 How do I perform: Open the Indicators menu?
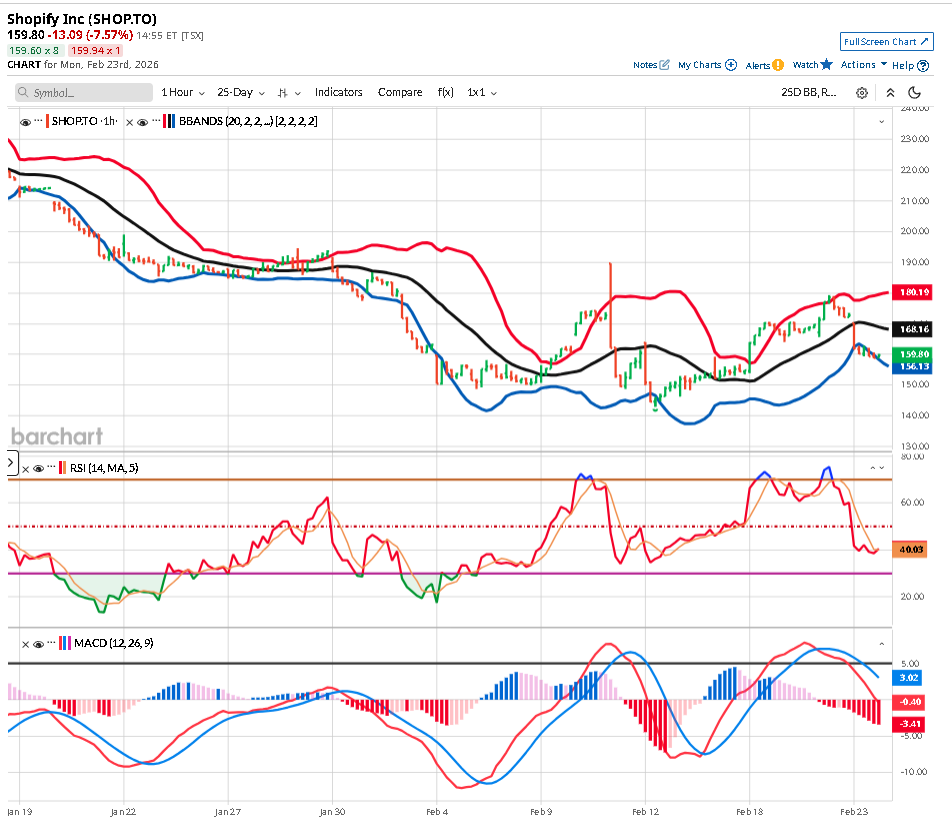338,92
